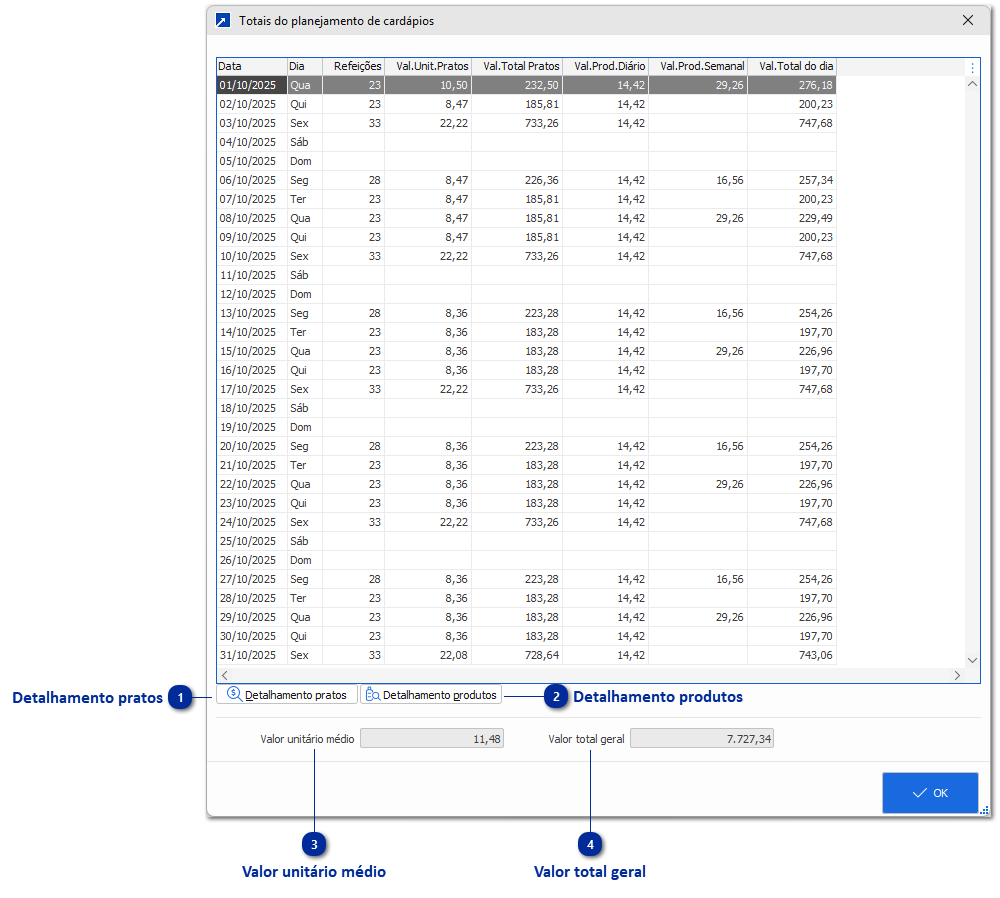Select row dated 07/10/2025

coord(526,199)
